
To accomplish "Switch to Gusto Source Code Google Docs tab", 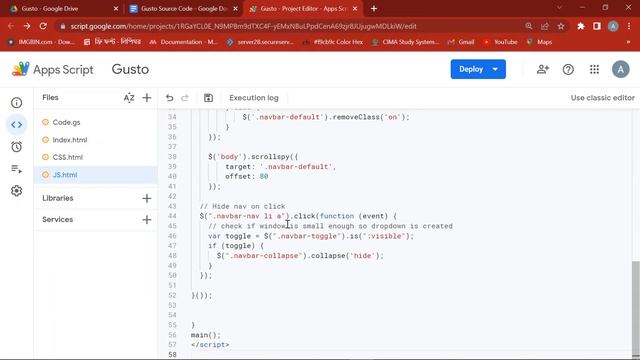I will (x=184, y=9).
